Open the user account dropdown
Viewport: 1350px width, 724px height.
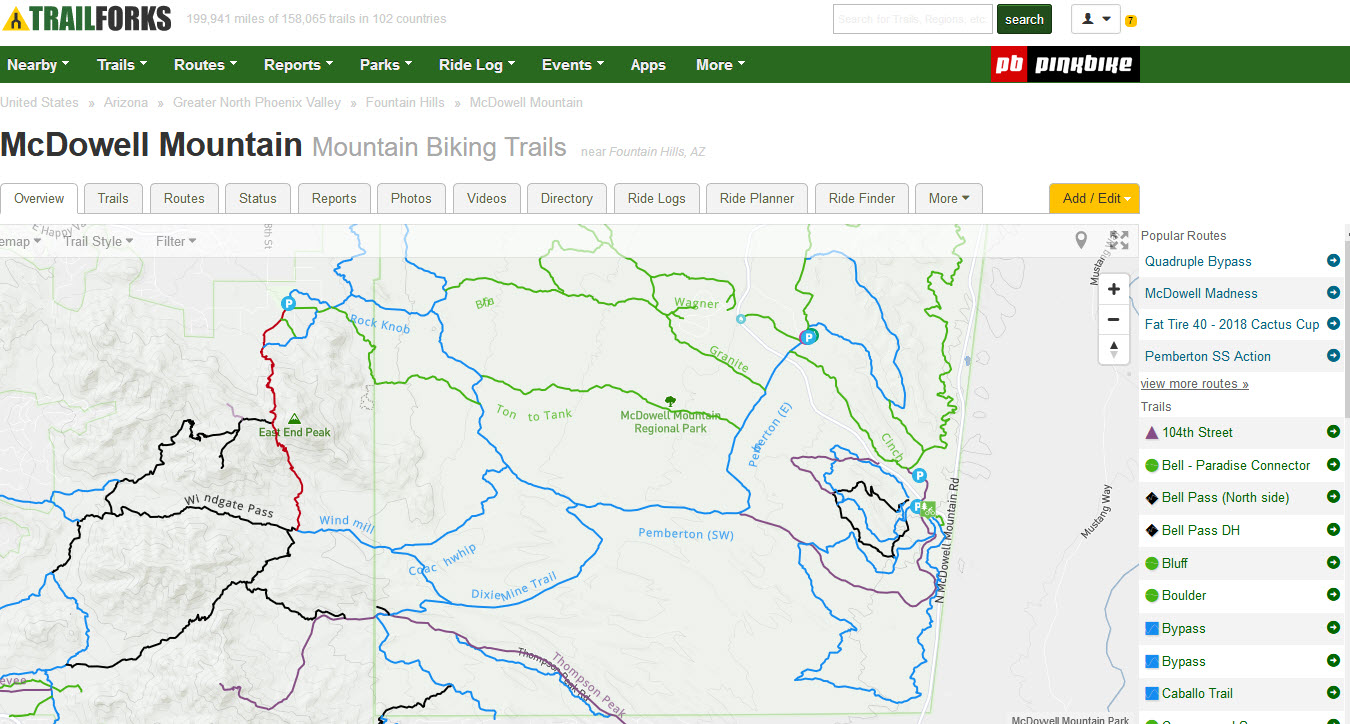[x=1096, y=19]
